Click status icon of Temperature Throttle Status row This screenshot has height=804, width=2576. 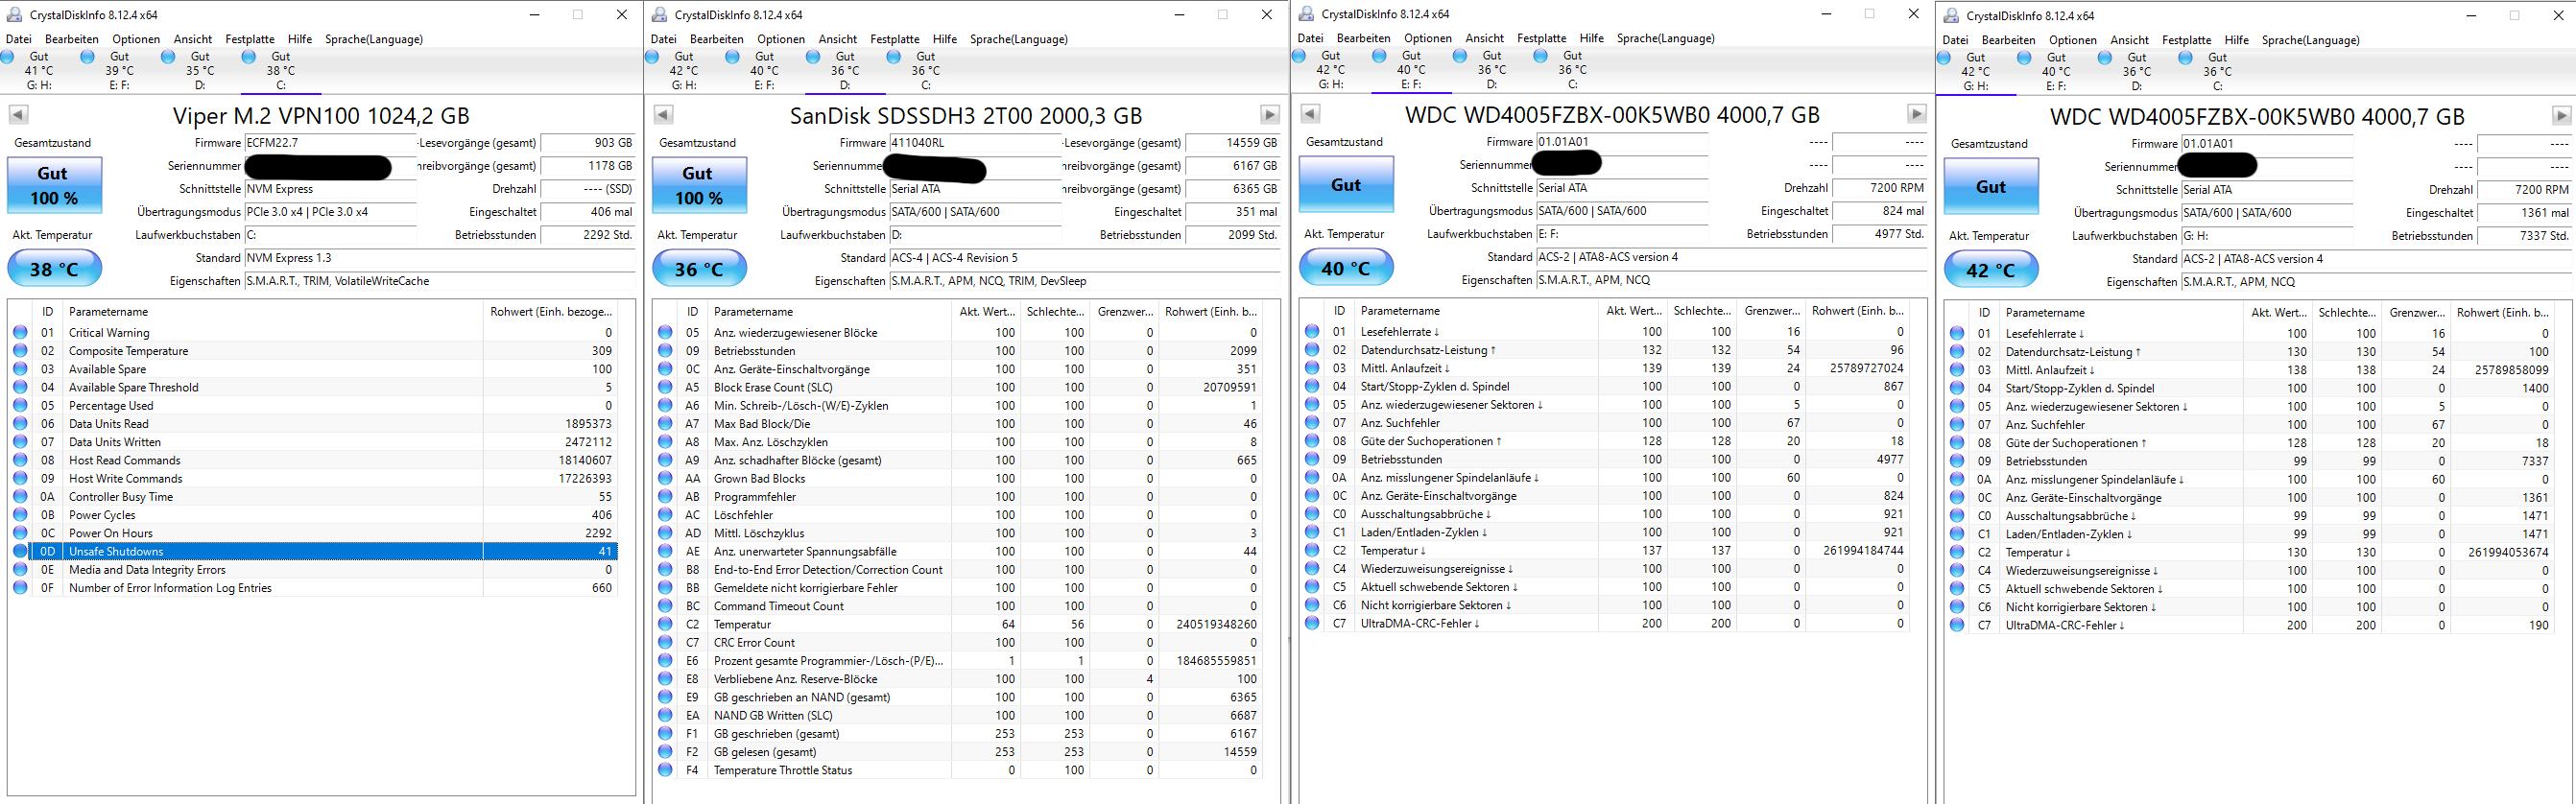(x=665, y=770)
